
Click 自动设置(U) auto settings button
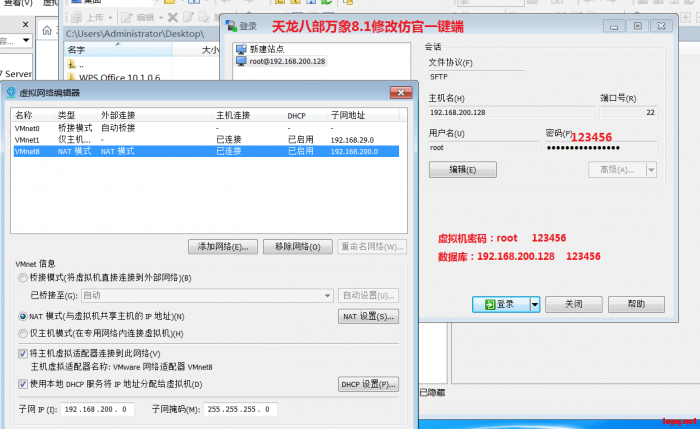coord(368,296)
